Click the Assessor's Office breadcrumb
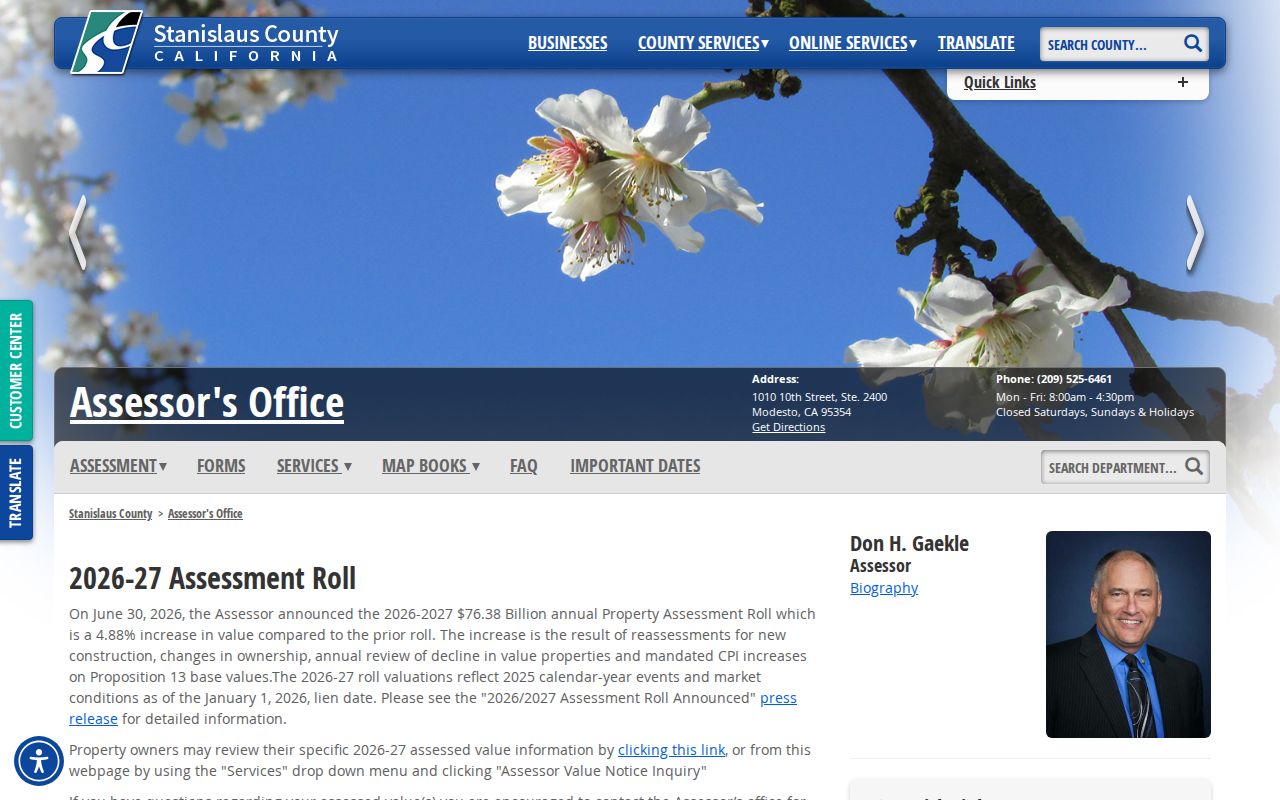 pyautogui.click(x=205, y=514)
